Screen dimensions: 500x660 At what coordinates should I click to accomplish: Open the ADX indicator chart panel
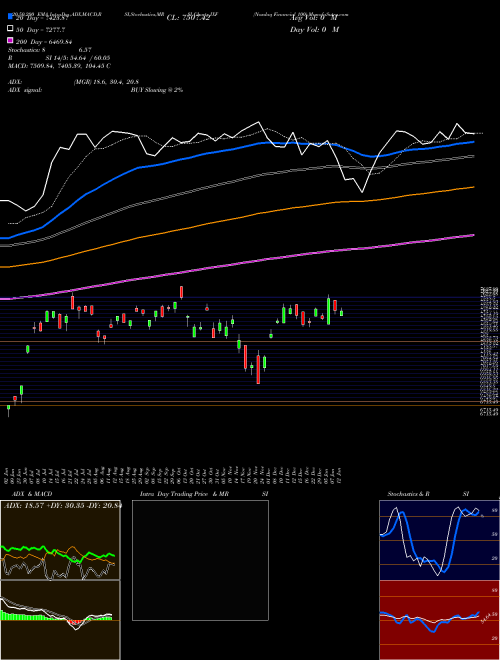pyautogui.click(x=60, y=540)
